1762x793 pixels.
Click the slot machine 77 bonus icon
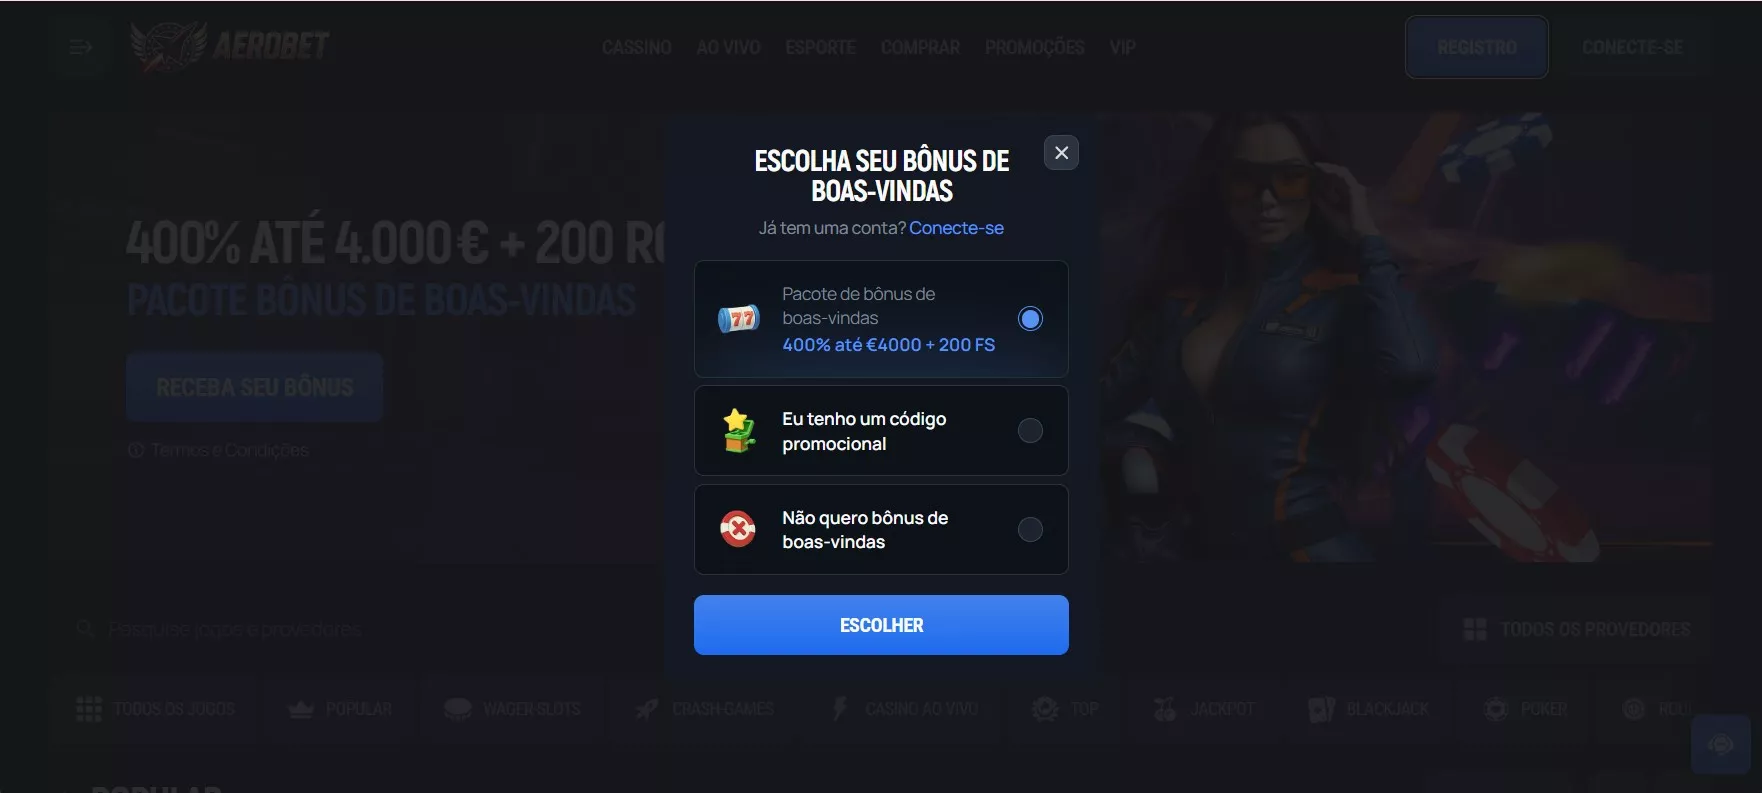[x=739, y=319]
